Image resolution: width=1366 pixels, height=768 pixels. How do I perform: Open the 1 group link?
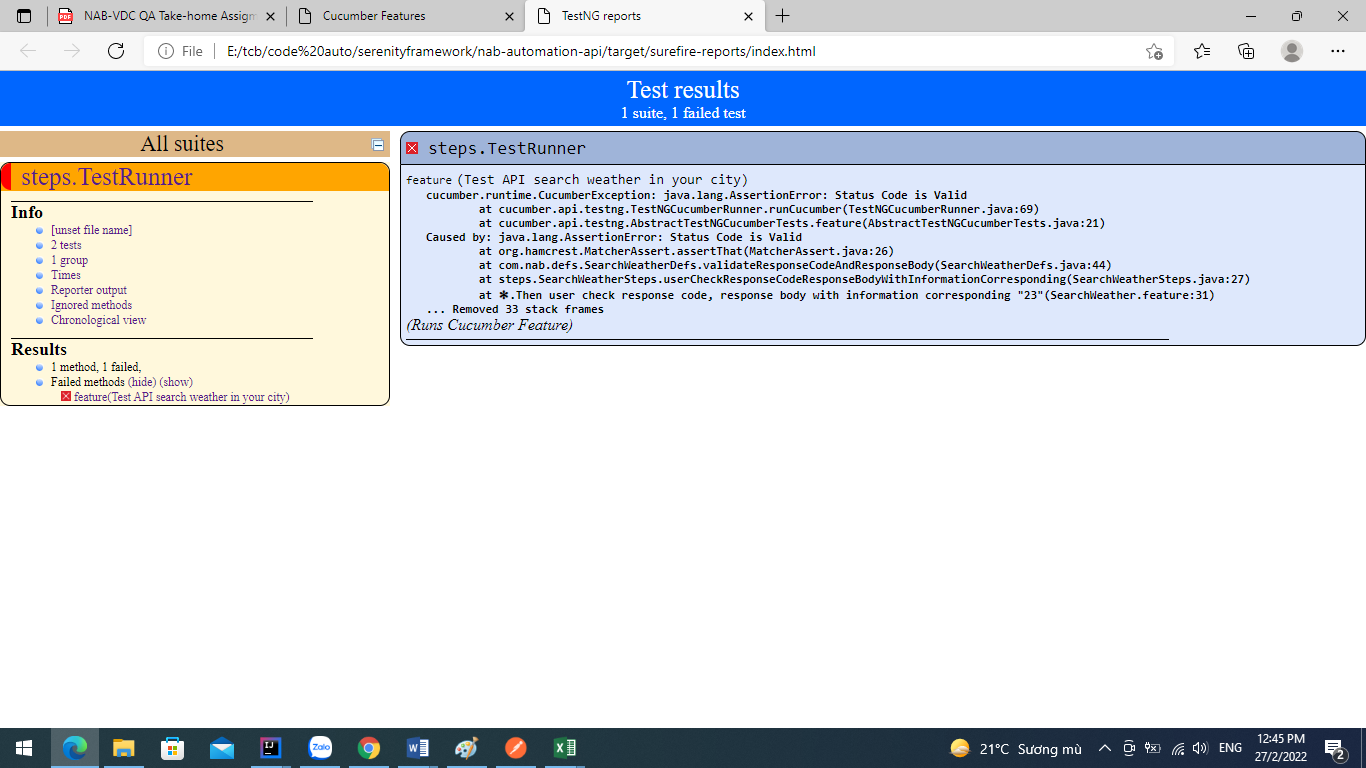(69, 260)
